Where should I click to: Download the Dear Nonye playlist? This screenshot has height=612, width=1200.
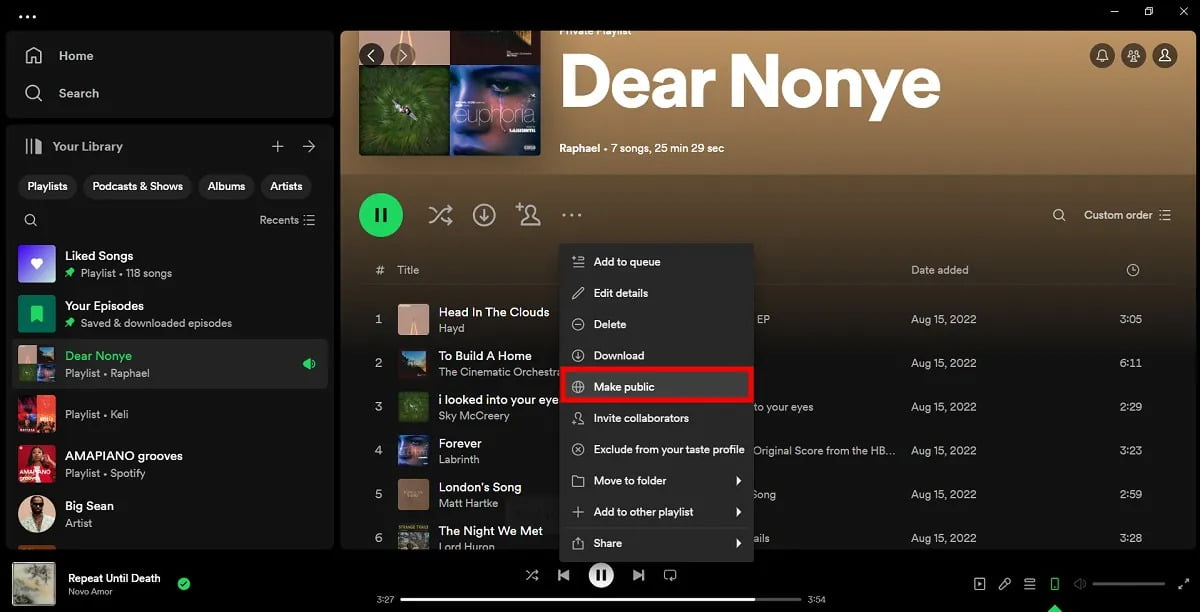(x=484, y=215)
